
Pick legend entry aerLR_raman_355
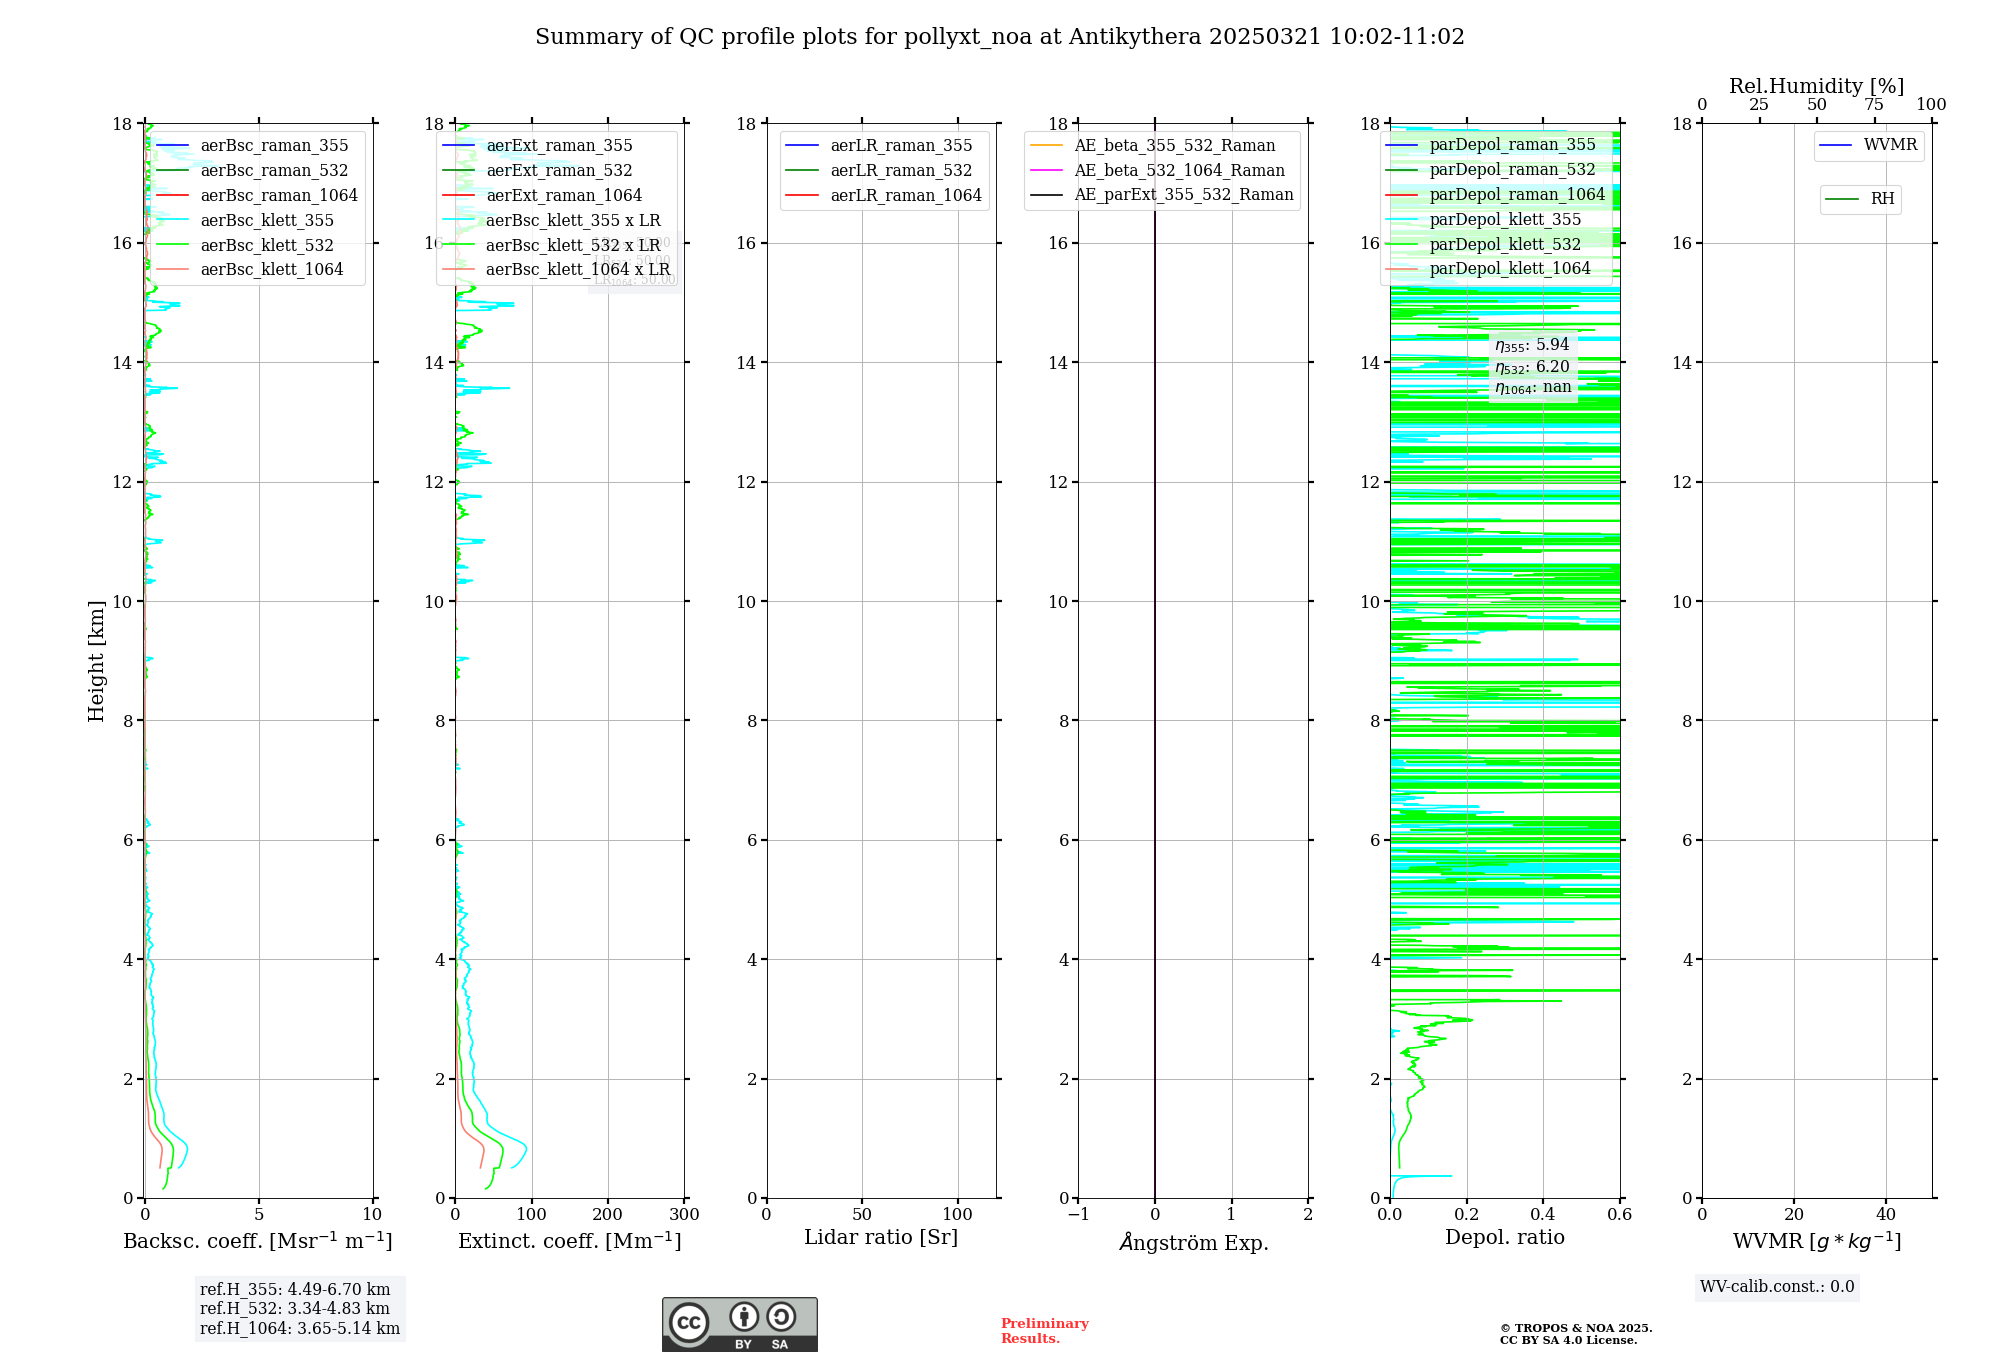[x=880, y=146]
